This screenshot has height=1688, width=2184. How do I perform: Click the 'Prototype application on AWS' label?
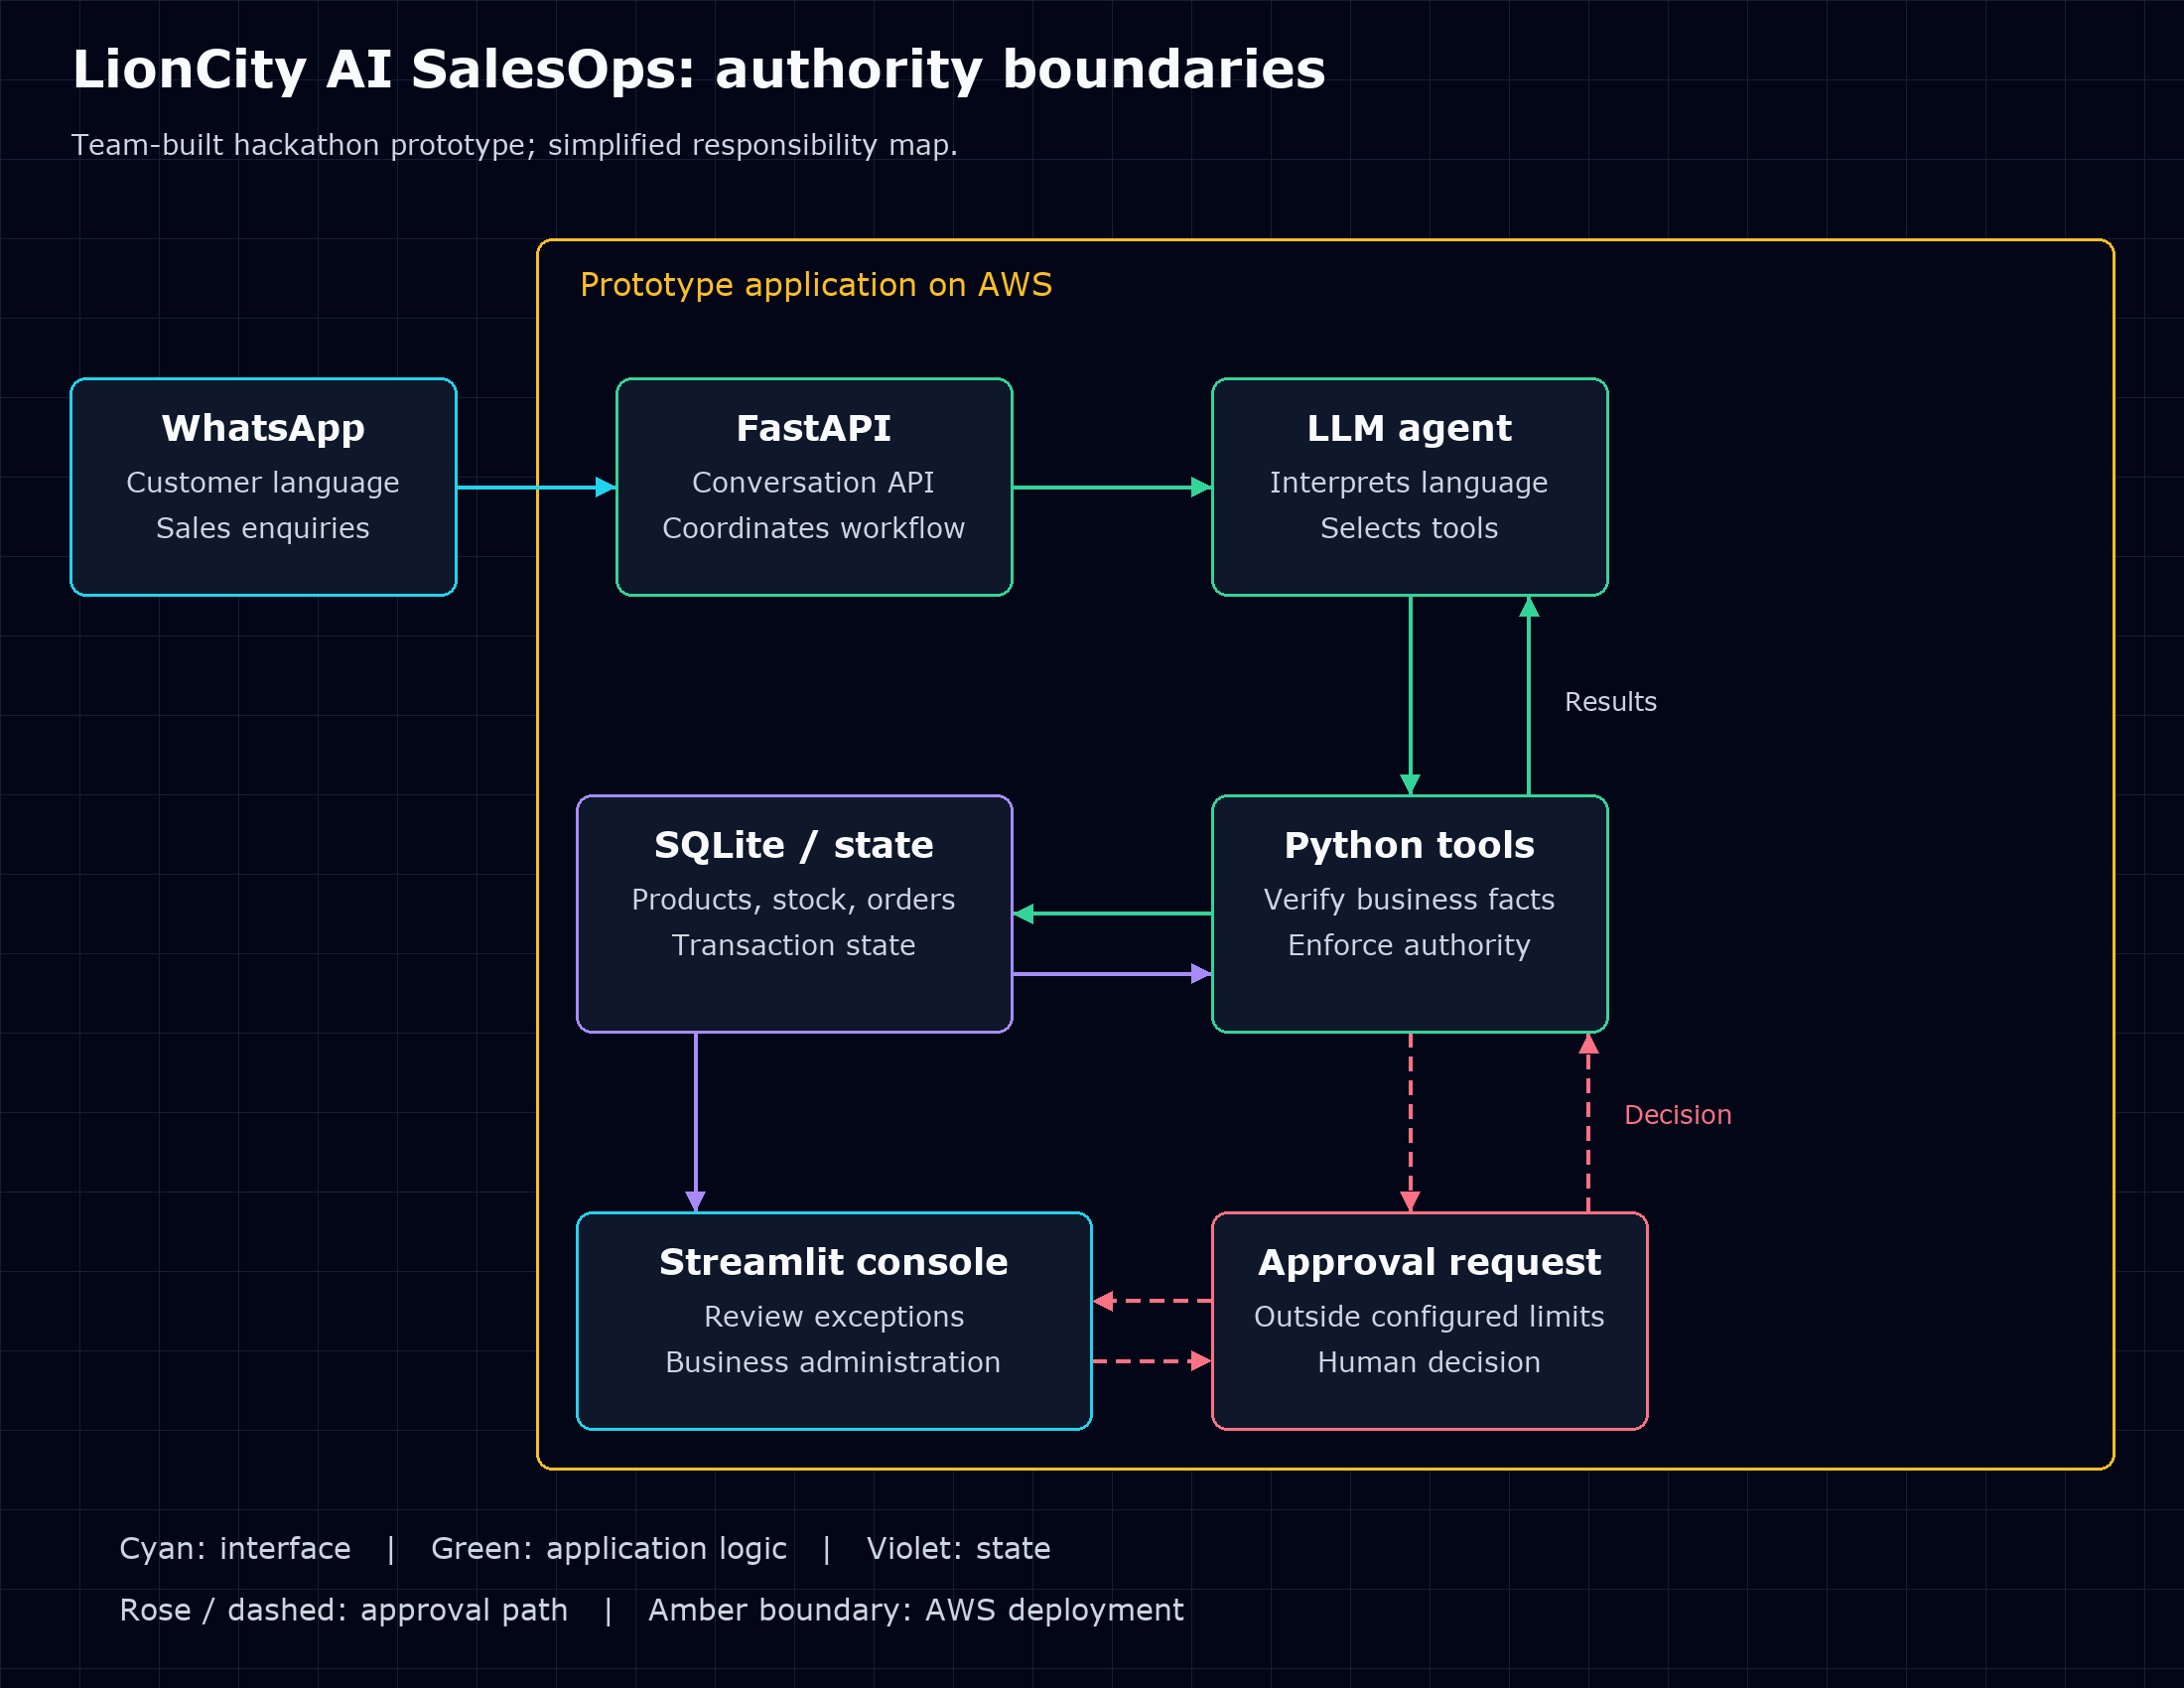point(816,285)
